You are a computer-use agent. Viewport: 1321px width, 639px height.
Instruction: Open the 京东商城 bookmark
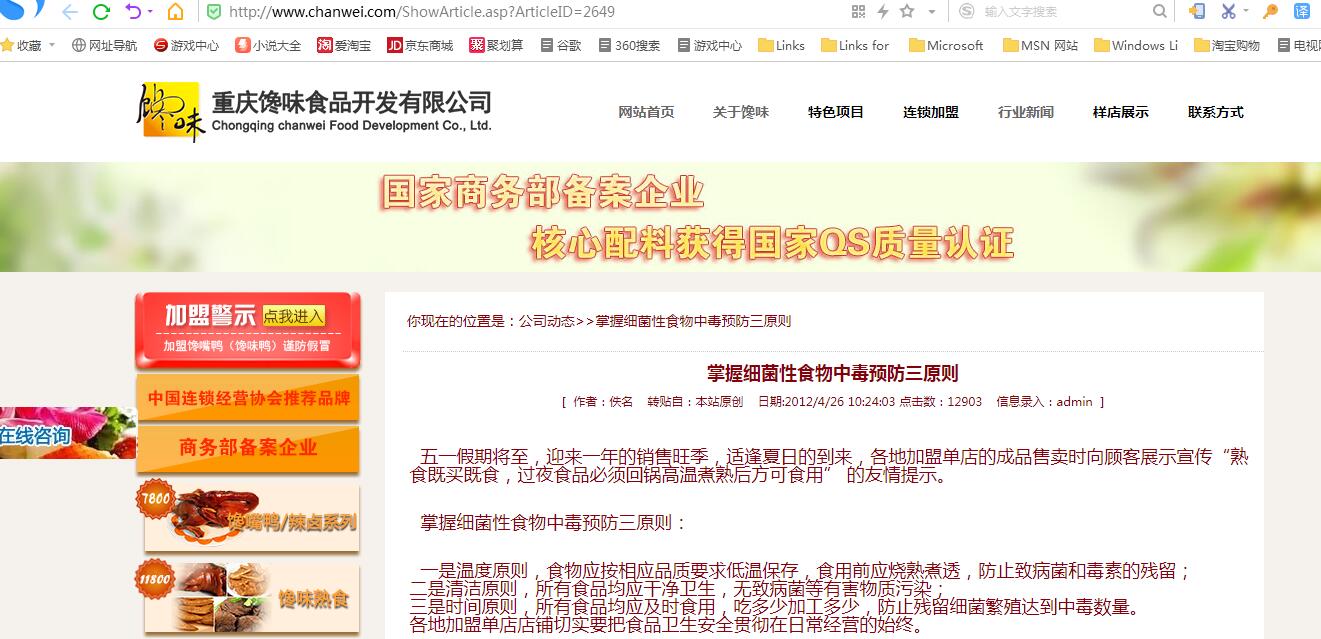(x=420, y=45)
